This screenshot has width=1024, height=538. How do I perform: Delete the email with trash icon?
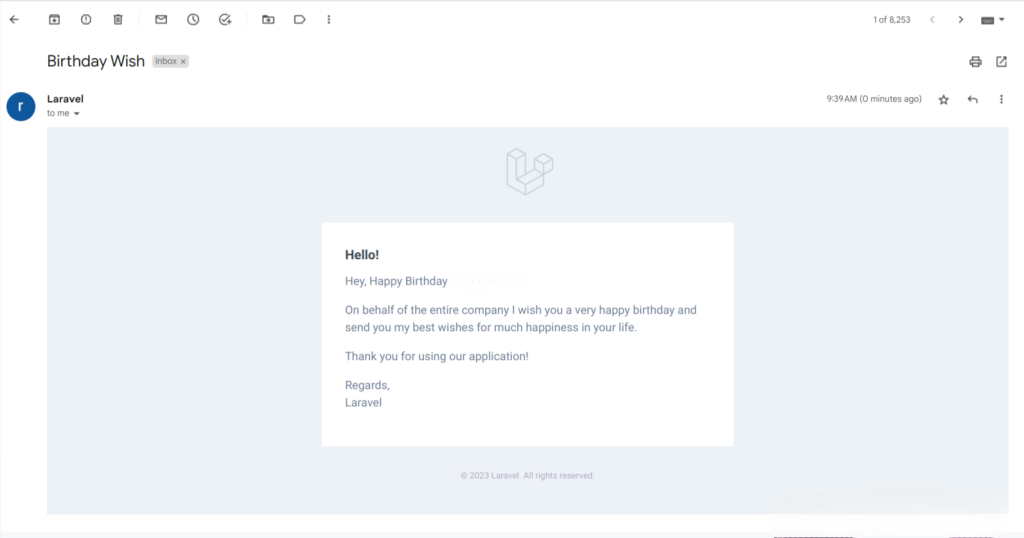[118, 20]
